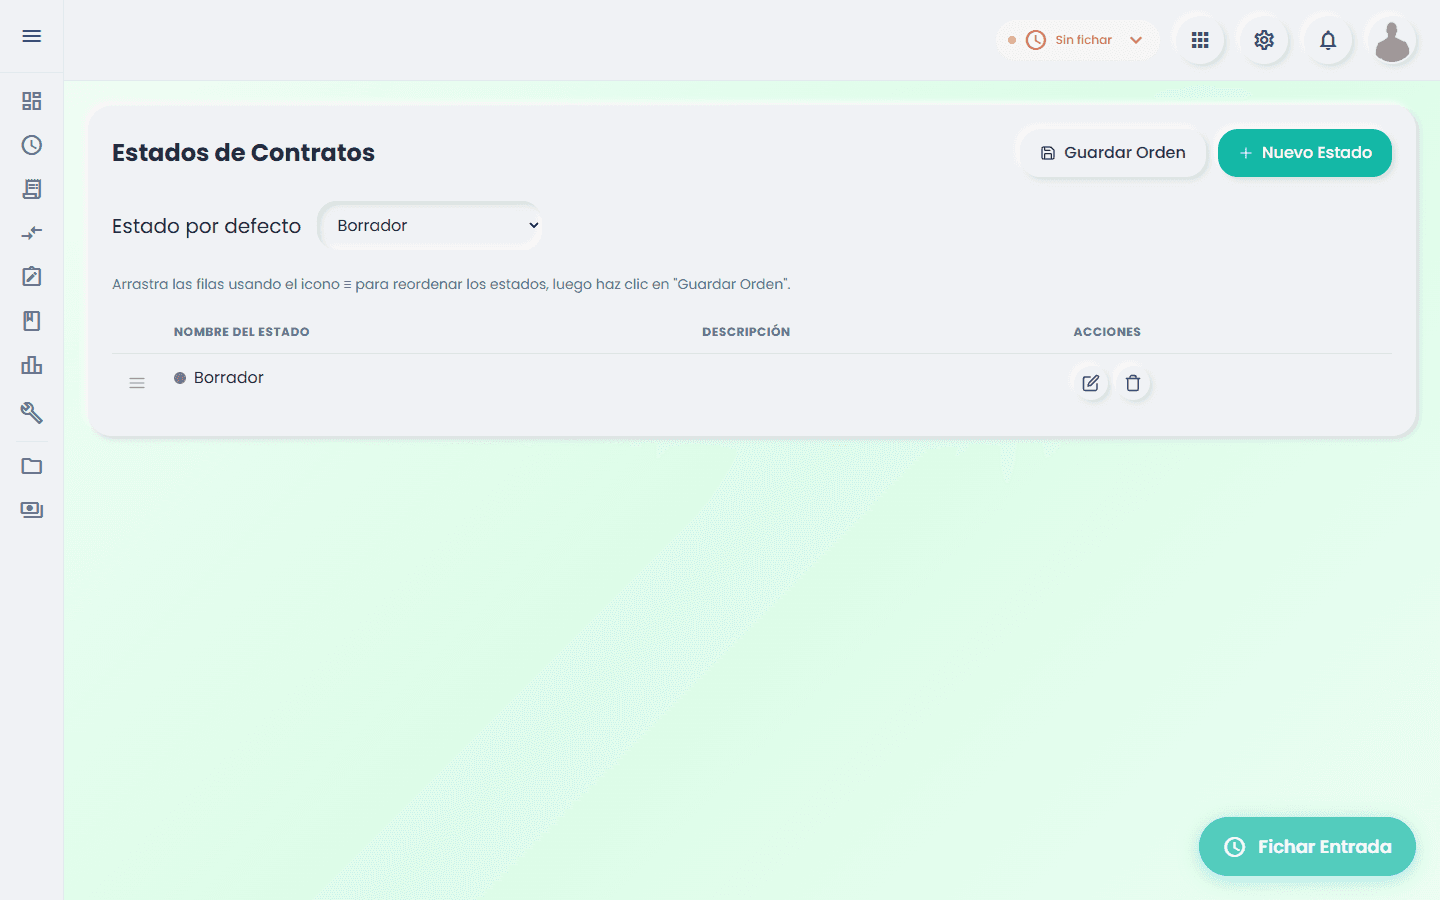Screen dimensions: 1440x900
Task: Click the wrench tools icon in sidebar
Action: (x=32, y=412)
